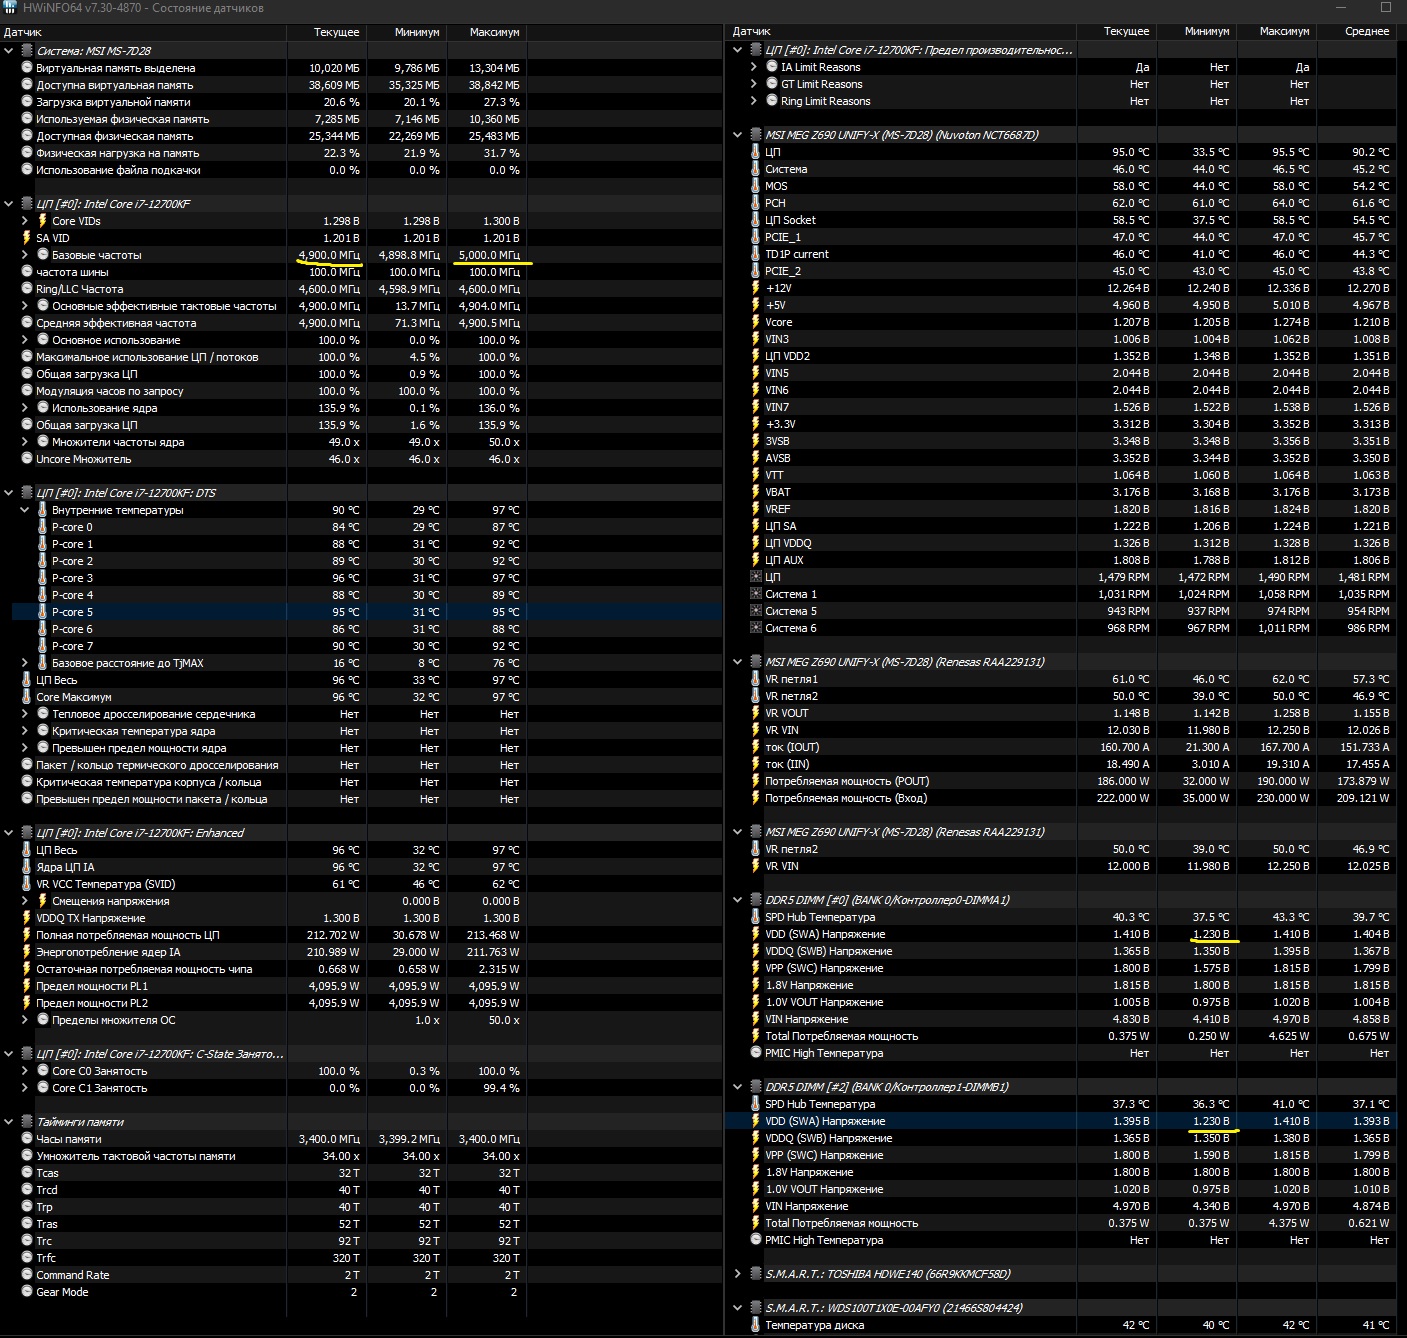Viewport: 1407px width, 1338px height.
Task: Expand the Смещения напряжения row
Action: (25, 901)
